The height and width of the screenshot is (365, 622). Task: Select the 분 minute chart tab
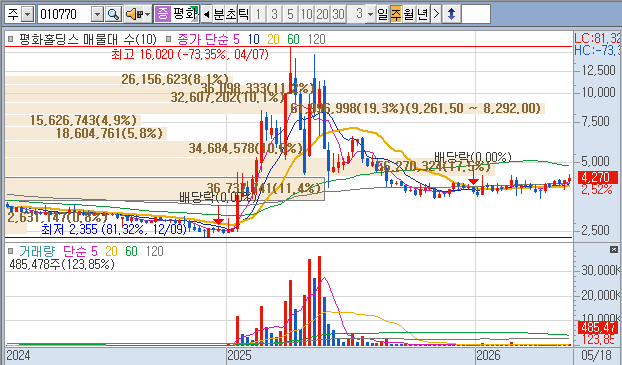[x=219, y=15]
